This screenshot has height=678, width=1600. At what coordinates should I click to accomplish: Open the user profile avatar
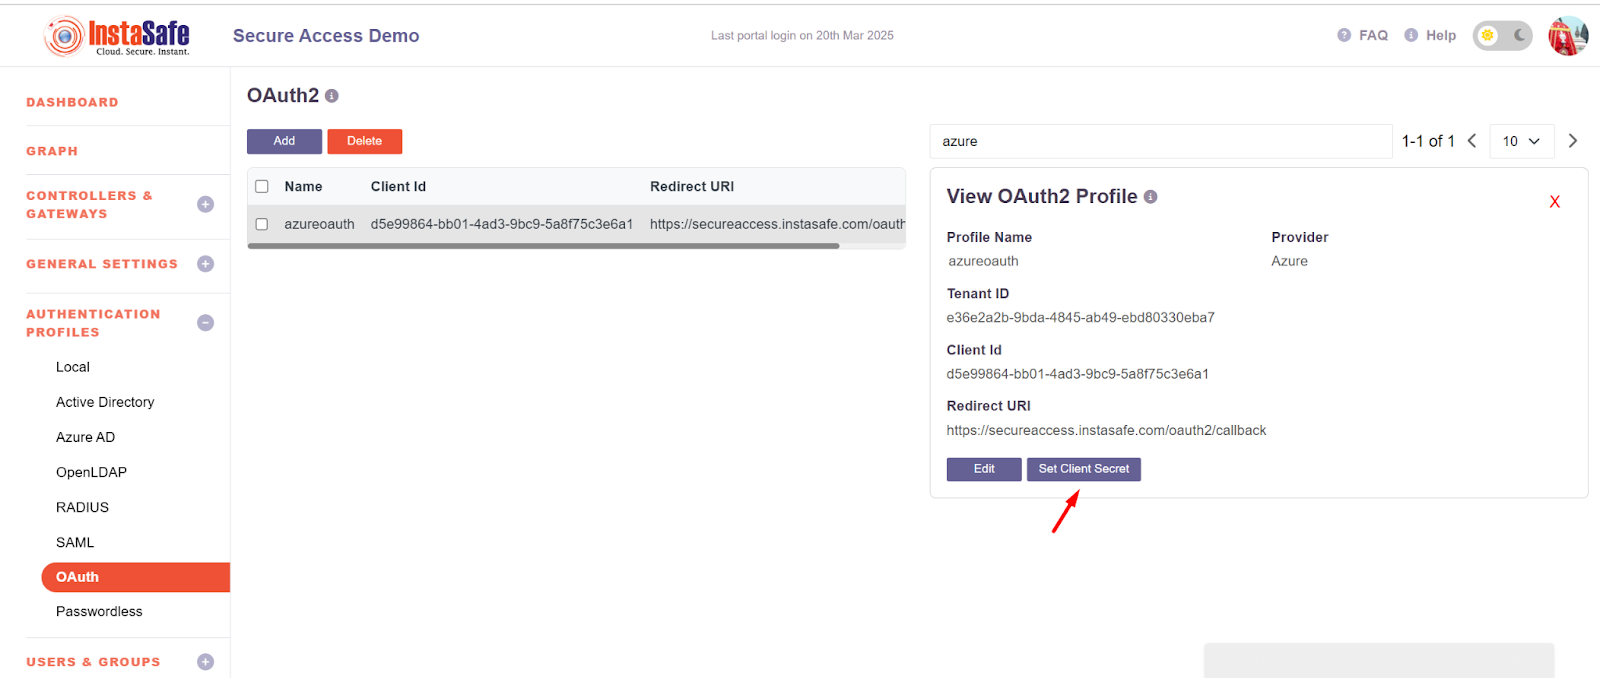1568,36
